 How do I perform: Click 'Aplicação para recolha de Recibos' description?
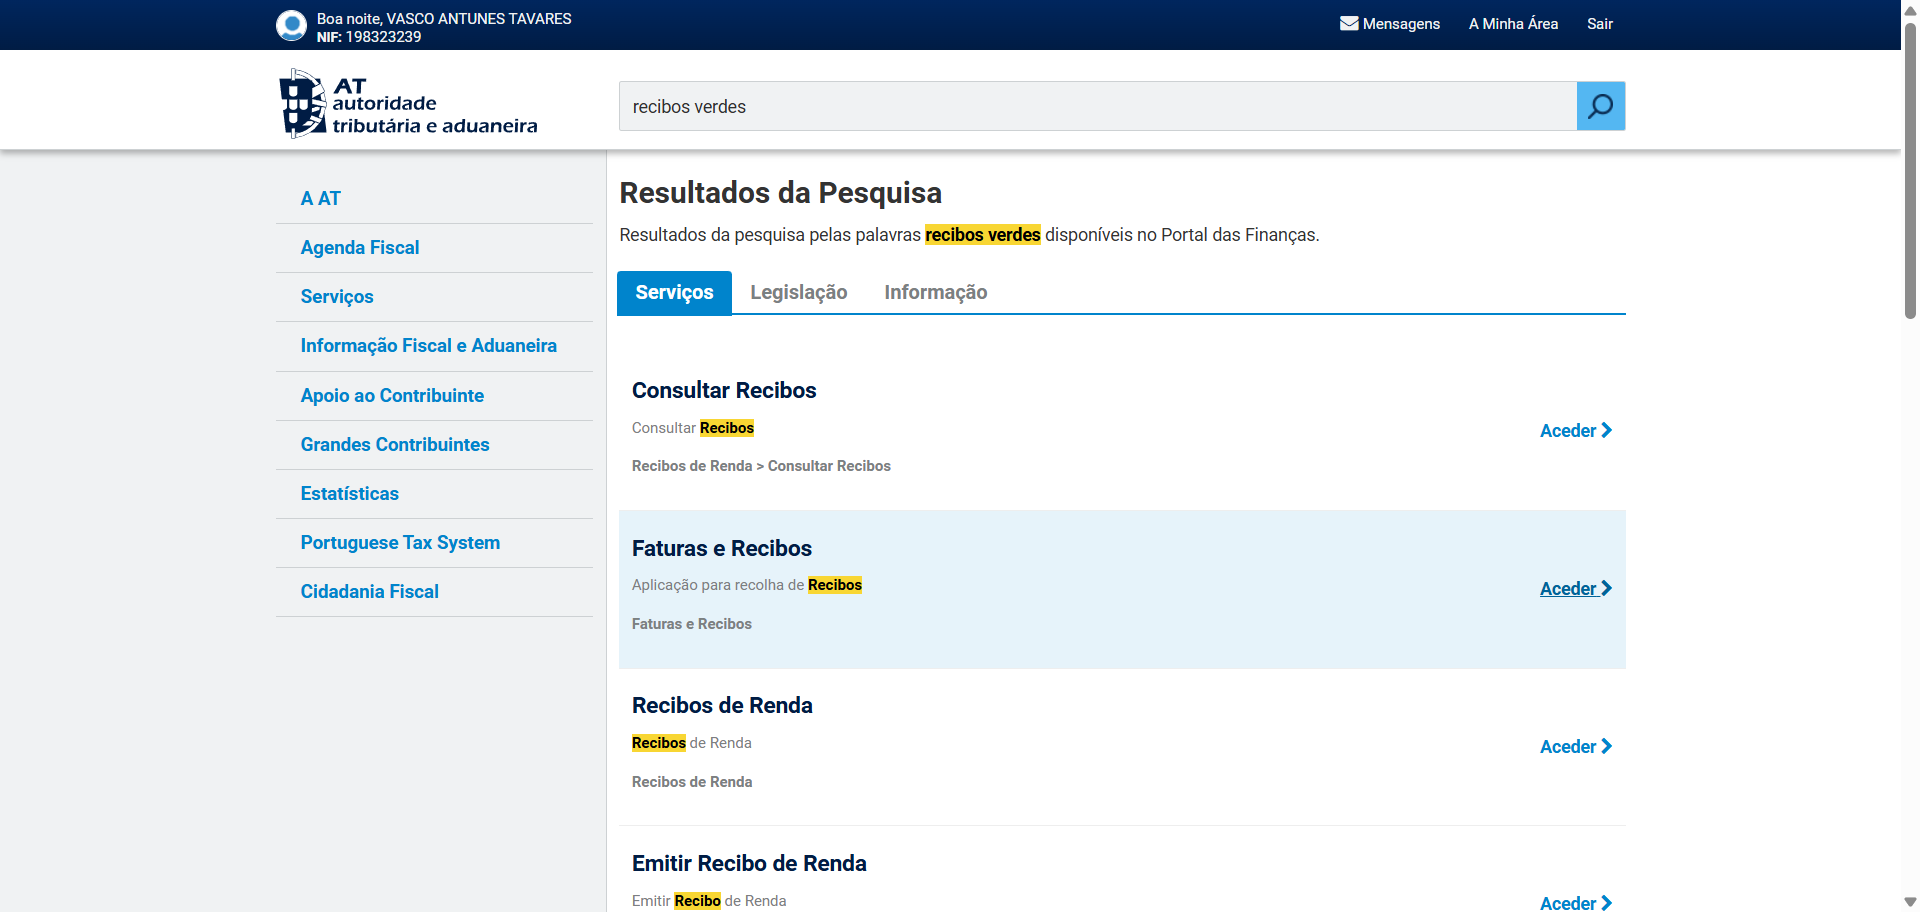pyautogui.click(x=747, y=585)
